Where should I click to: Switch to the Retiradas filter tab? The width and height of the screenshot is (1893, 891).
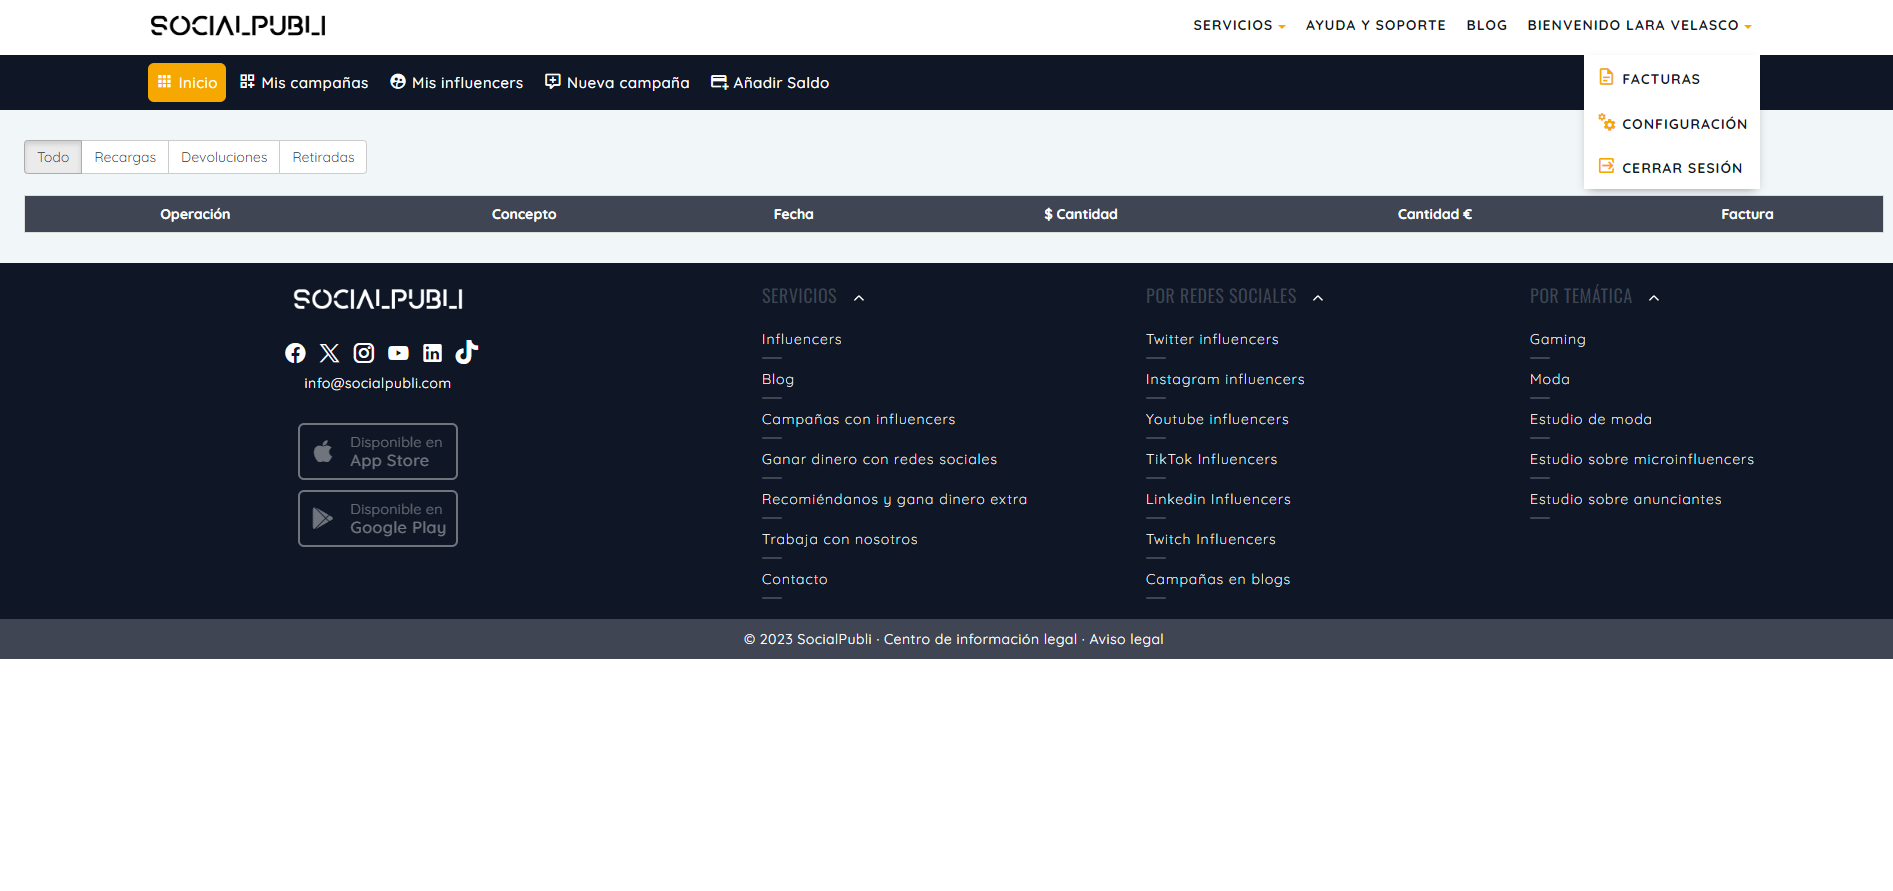[323, 157]
